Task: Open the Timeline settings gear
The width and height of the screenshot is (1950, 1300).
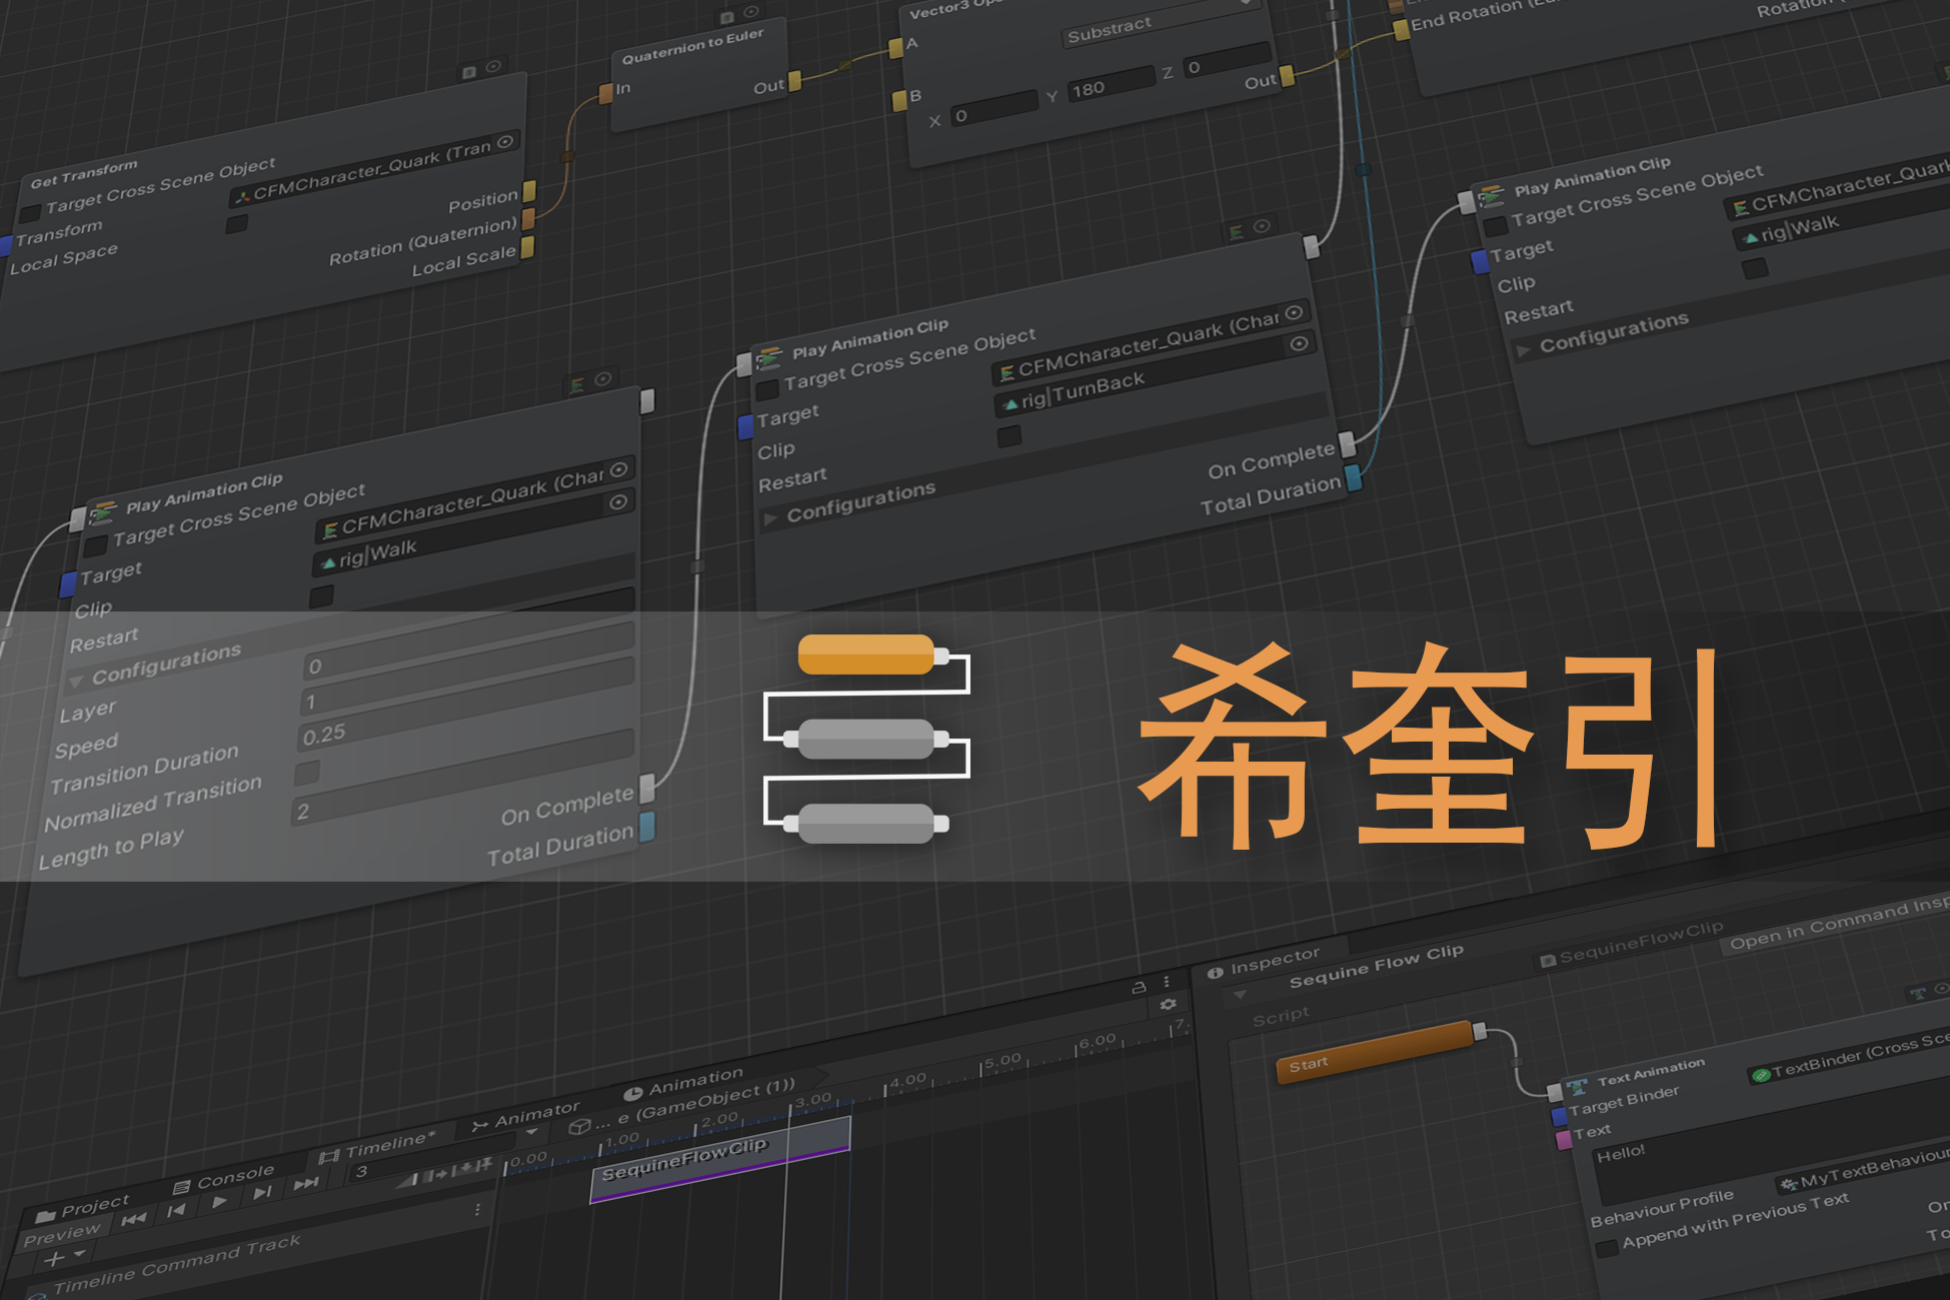Action: click(x=1168, y=1004)
